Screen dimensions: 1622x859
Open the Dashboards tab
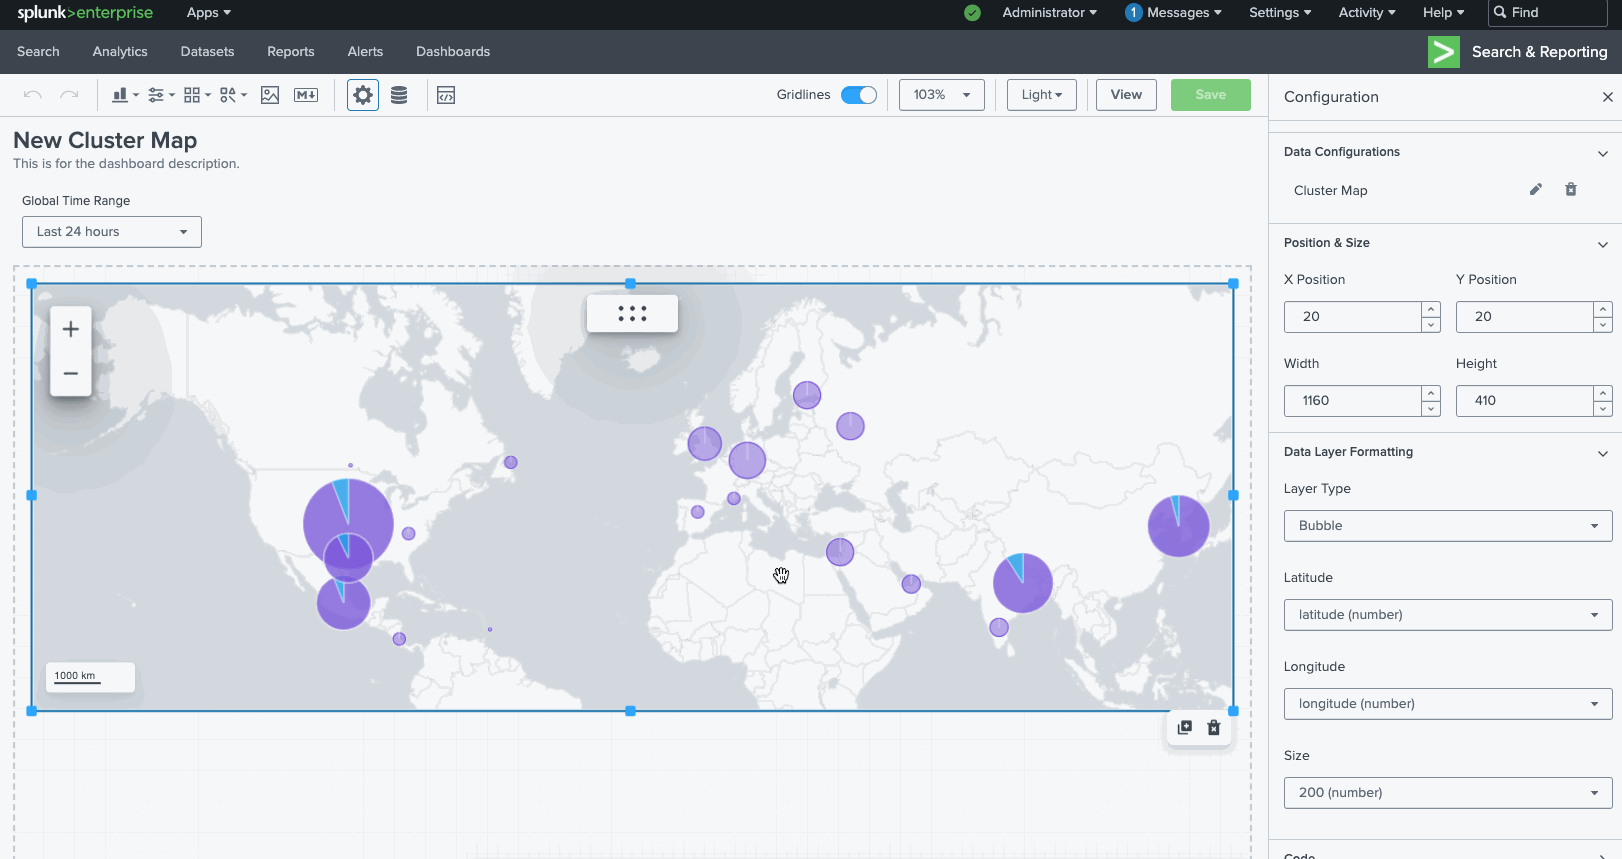pos(453,52)
